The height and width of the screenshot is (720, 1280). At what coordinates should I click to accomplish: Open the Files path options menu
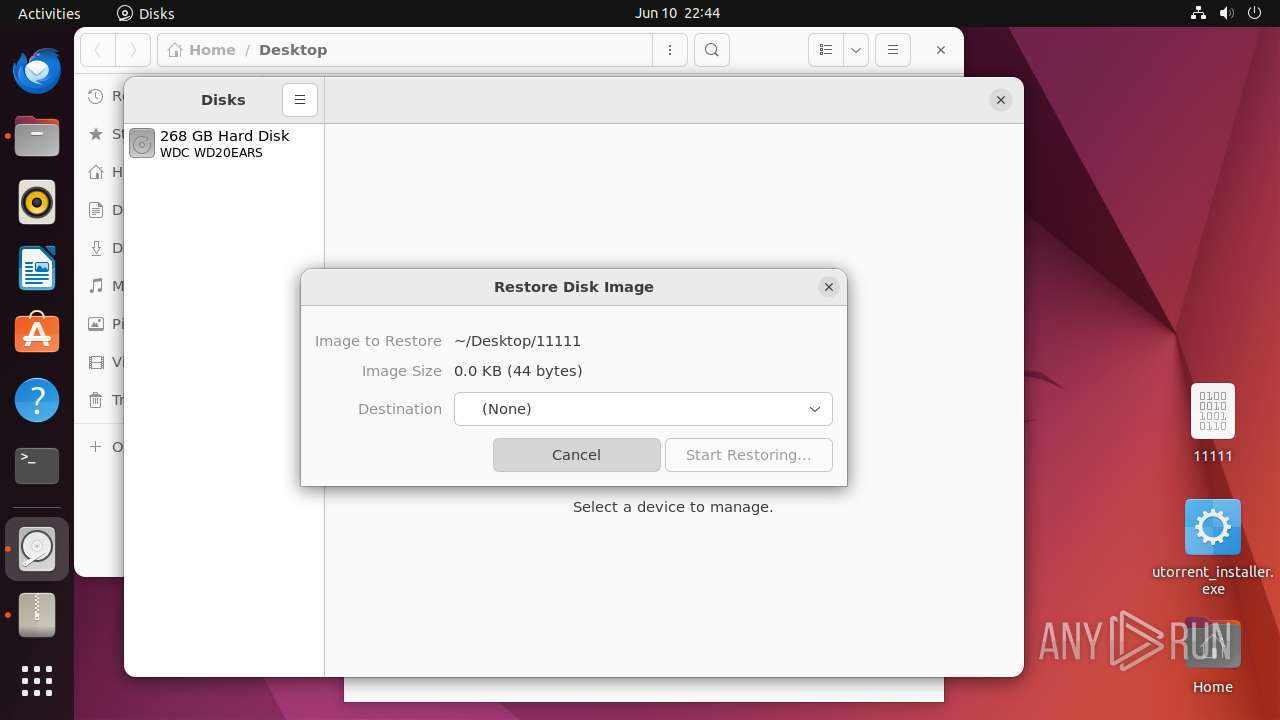click(670, 50)
